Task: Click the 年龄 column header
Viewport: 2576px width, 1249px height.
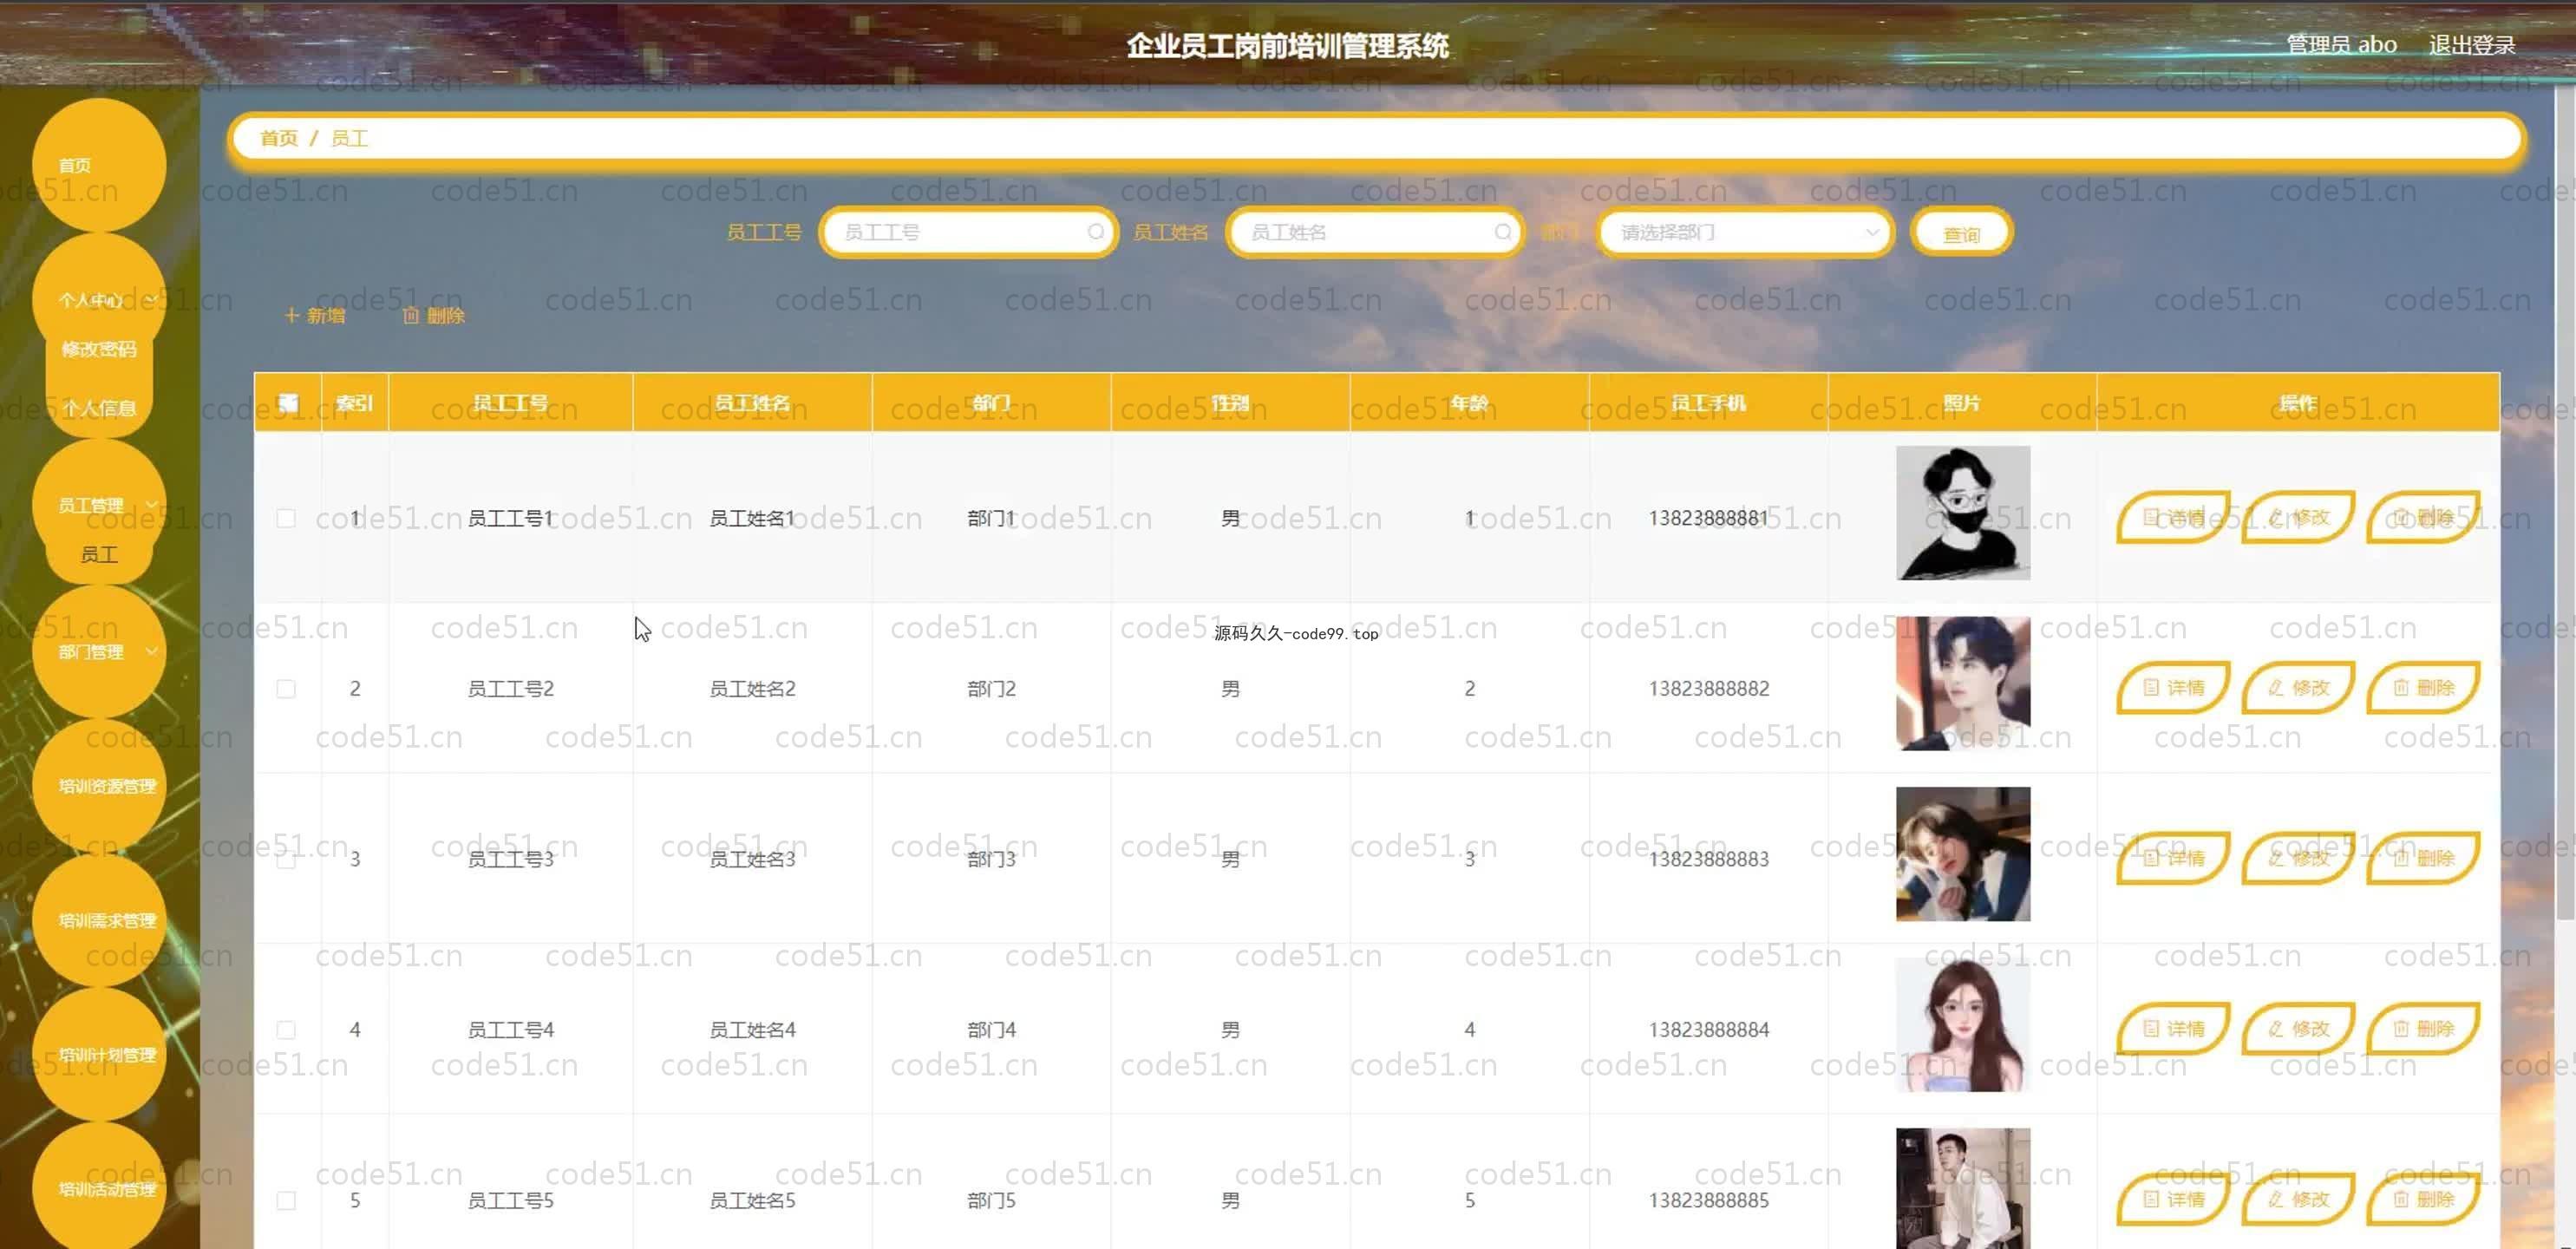Action: point(1469,402)
